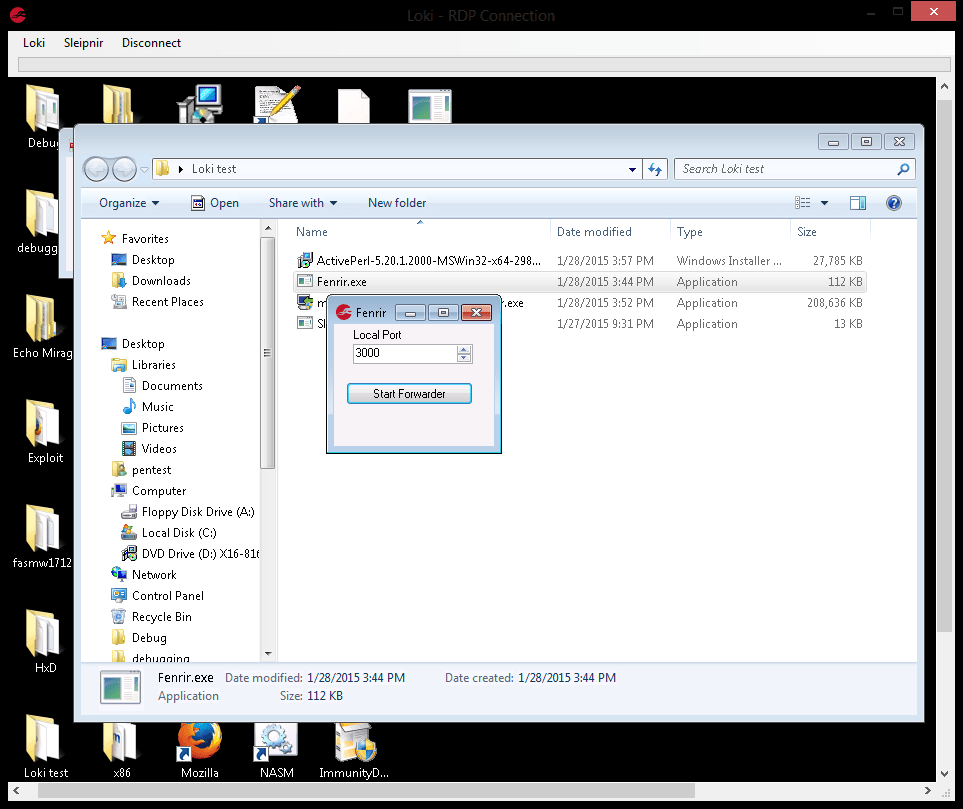Click the Mozilla Firefox desktop icon
The width and height of the screenshot is (963, 809).
point(198,745)
